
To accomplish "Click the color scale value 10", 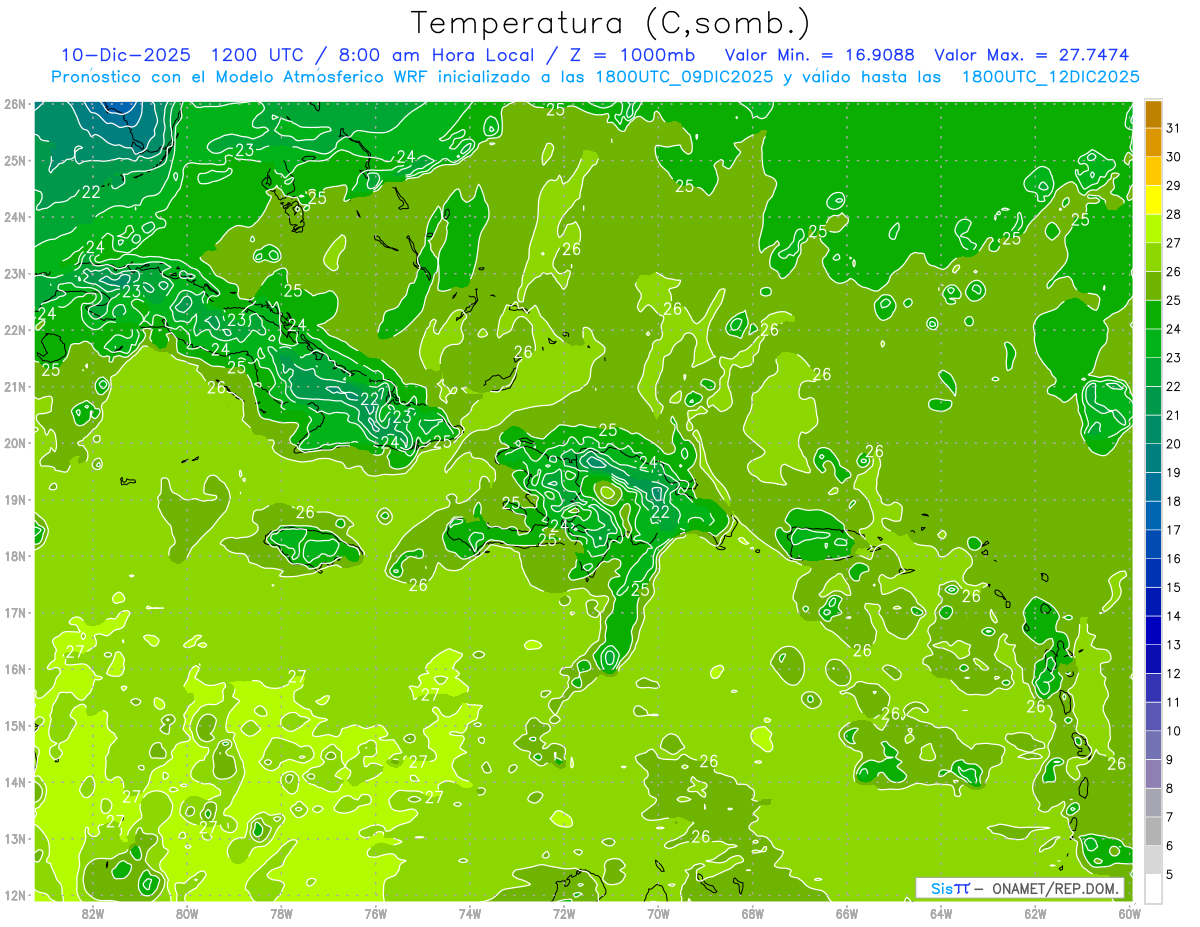I will tap(1173, 731).
